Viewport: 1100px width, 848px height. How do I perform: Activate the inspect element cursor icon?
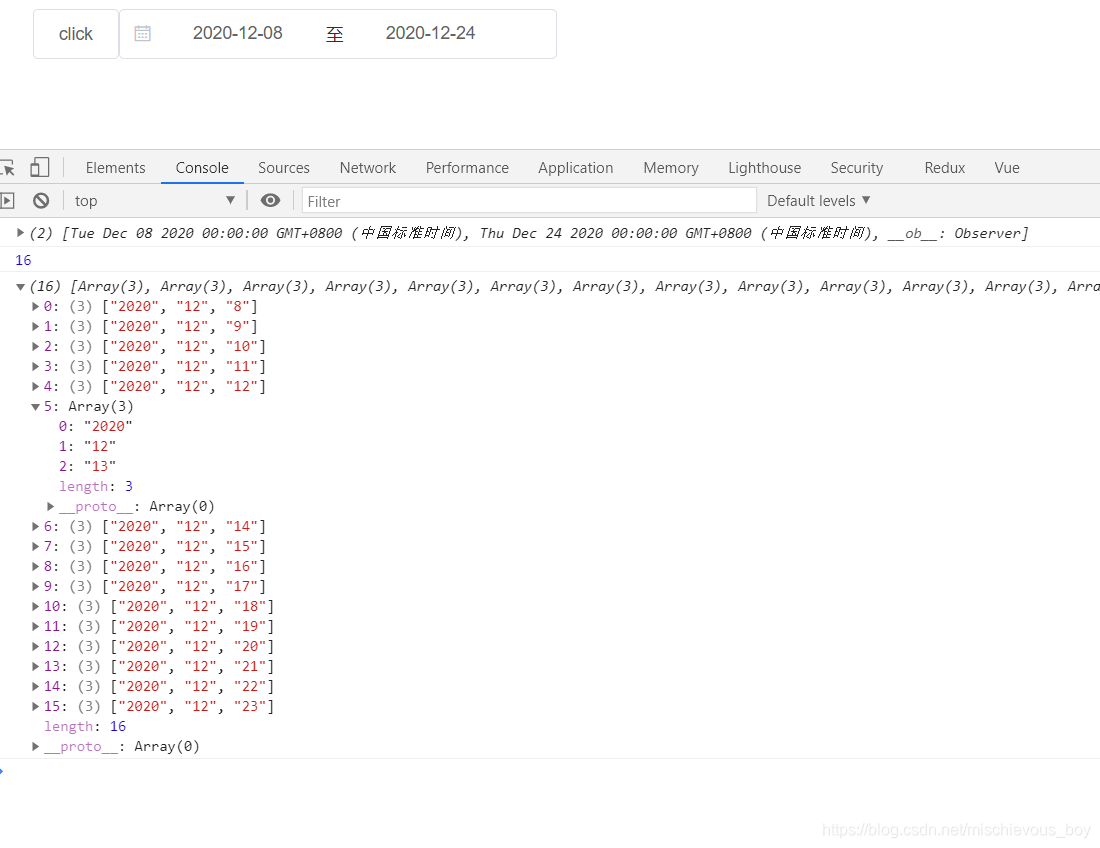coord(8,168)
